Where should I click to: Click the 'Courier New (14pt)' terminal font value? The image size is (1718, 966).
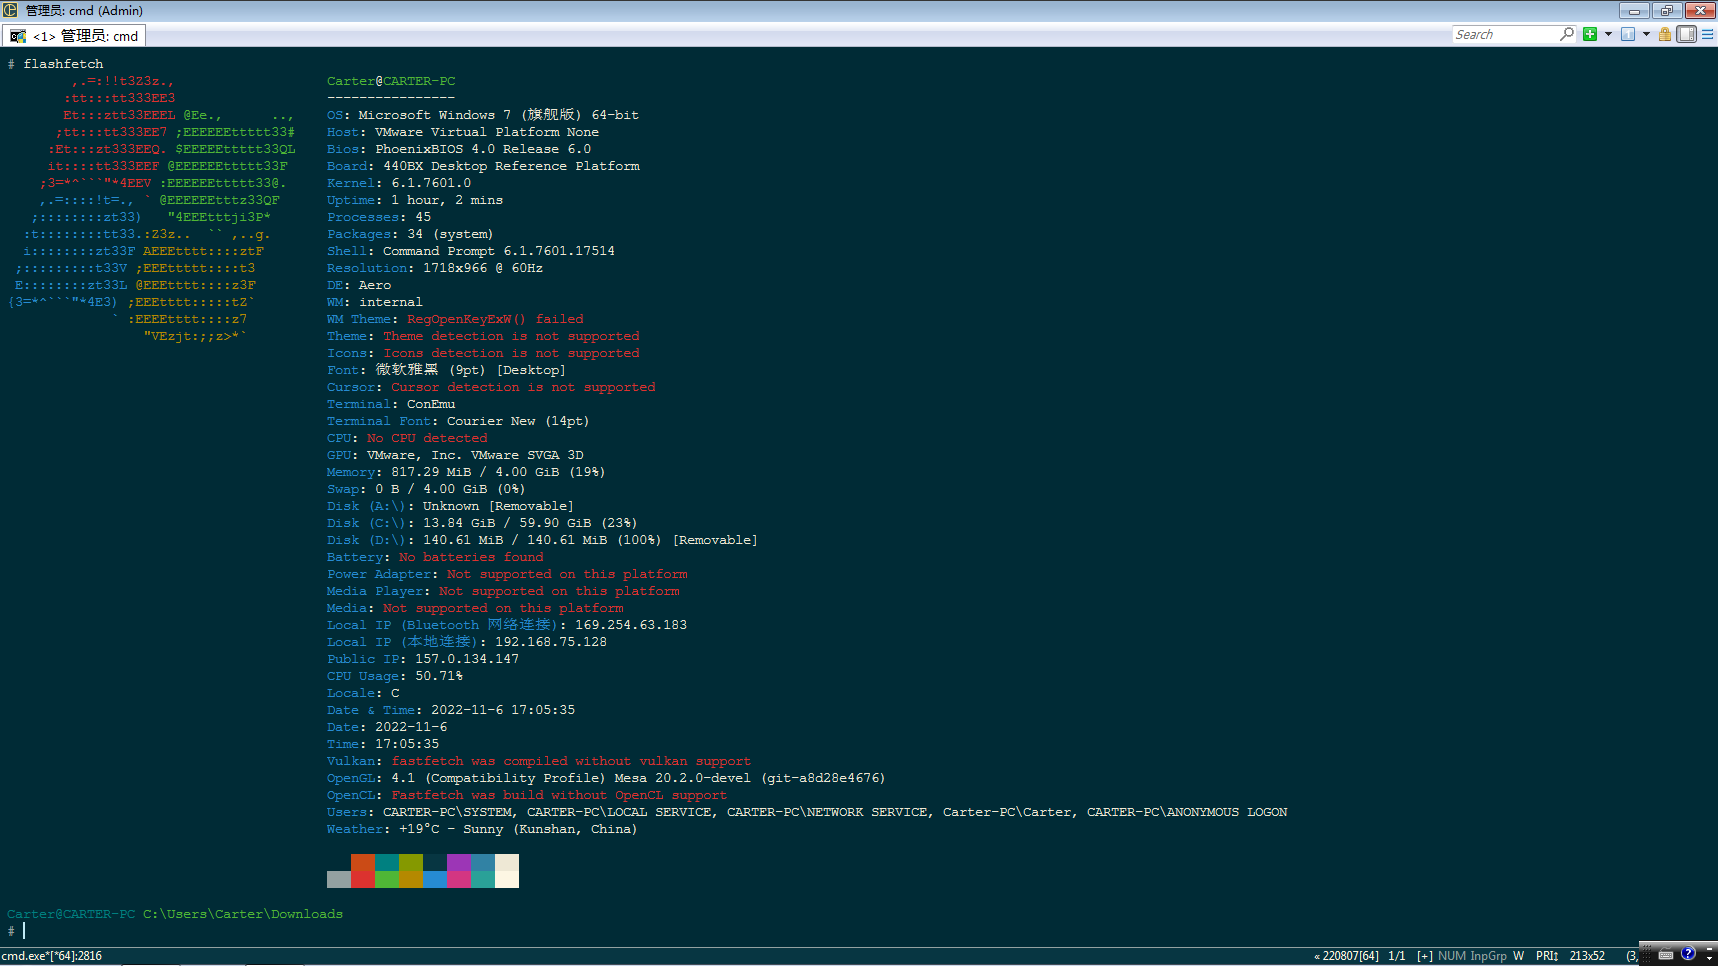[x=518, y=421]
